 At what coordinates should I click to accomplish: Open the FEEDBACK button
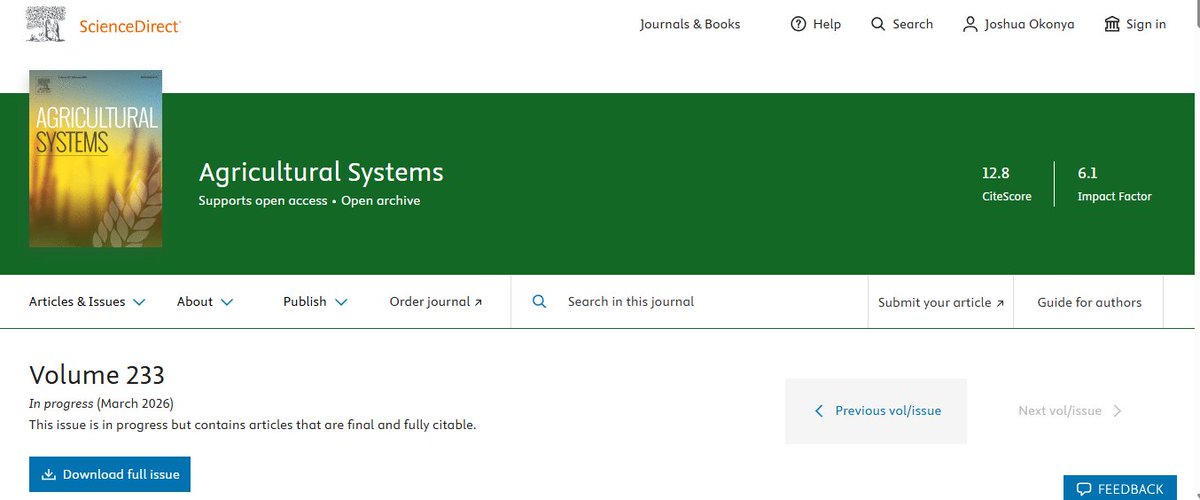1120,488
